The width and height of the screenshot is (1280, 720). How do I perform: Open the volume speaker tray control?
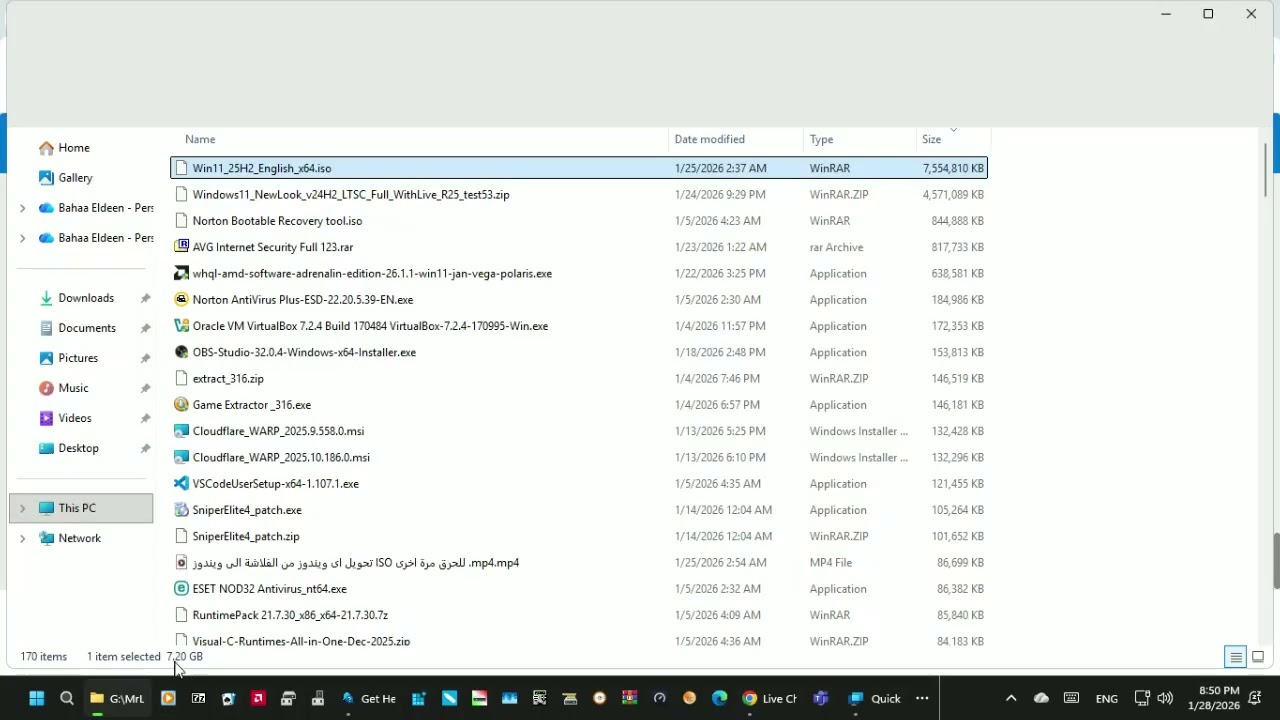coord(1164,699)
